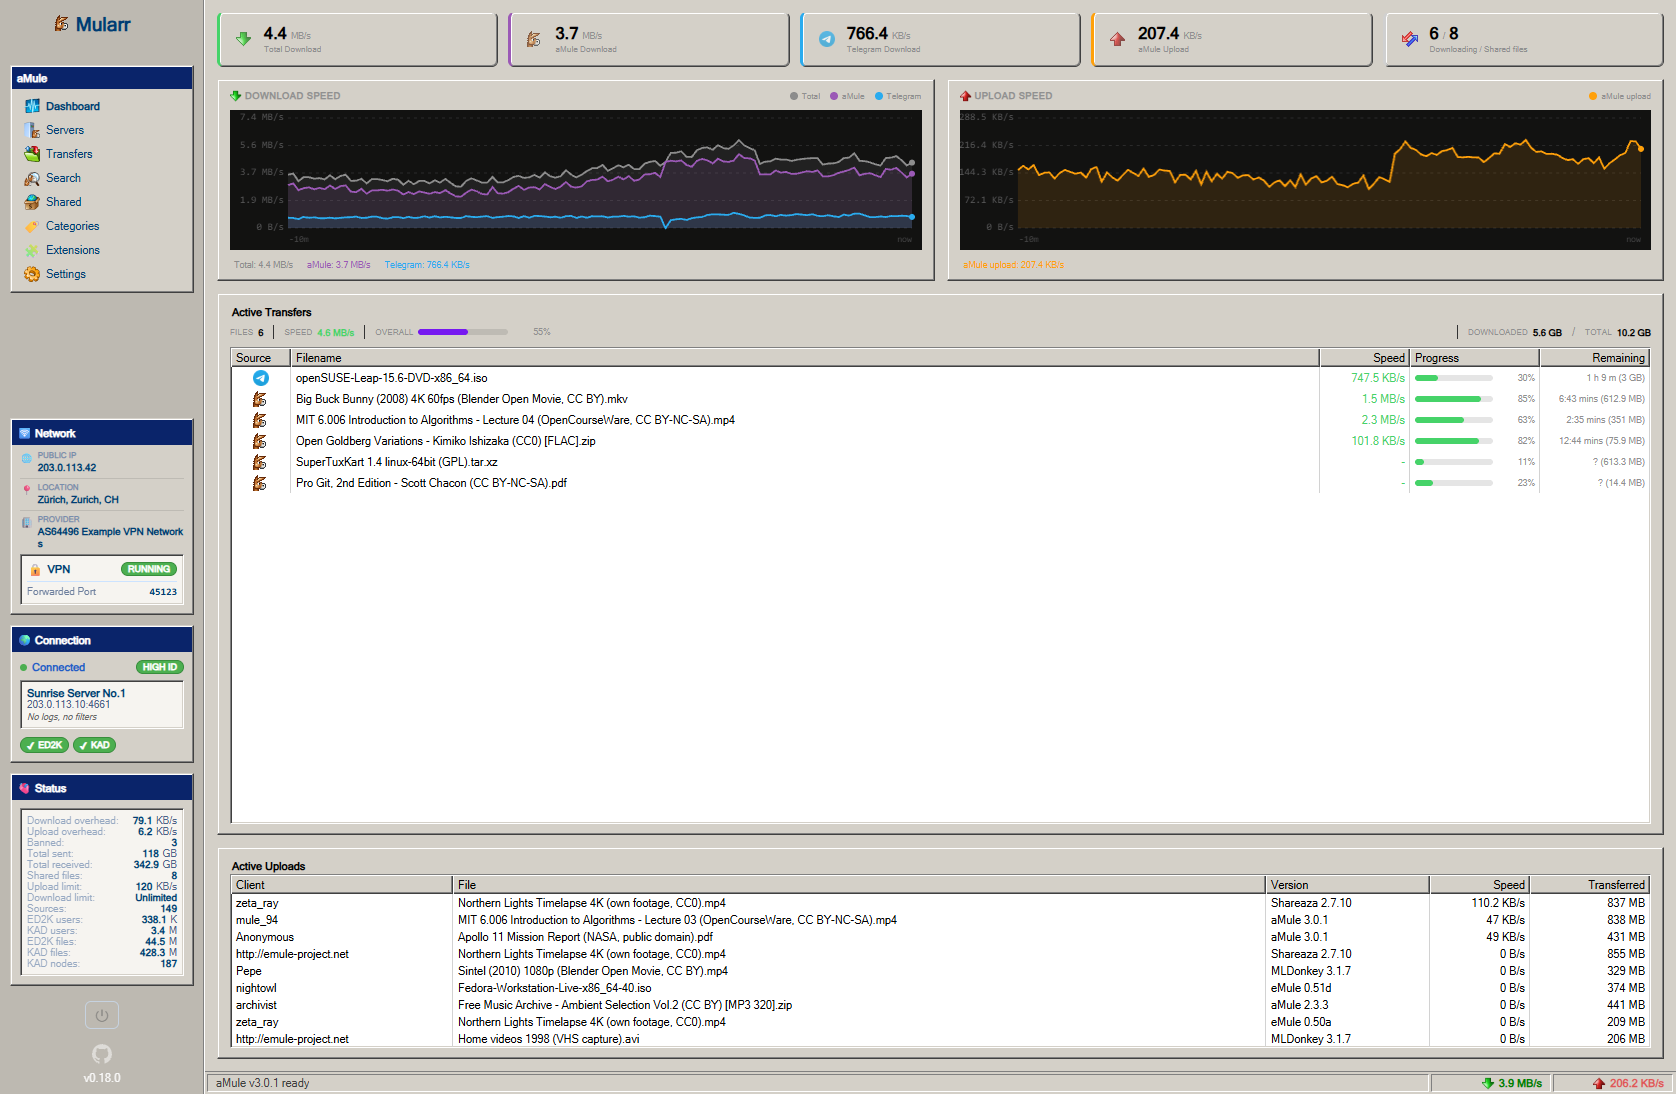Click status bar download speed 3.9 MB/s
The width and height of the screenshot is (1676, 1094).
tap(1512, 1083)
